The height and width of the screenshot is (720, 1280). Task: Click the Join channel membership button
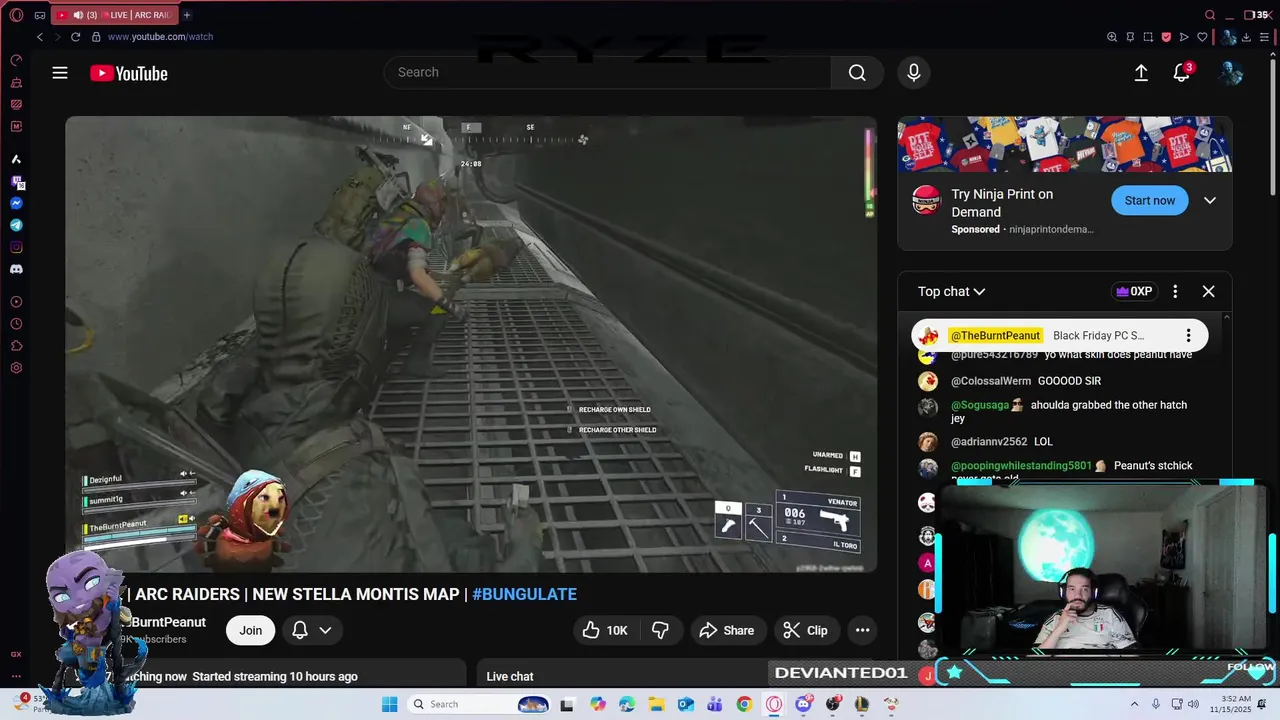click(251, 630)
